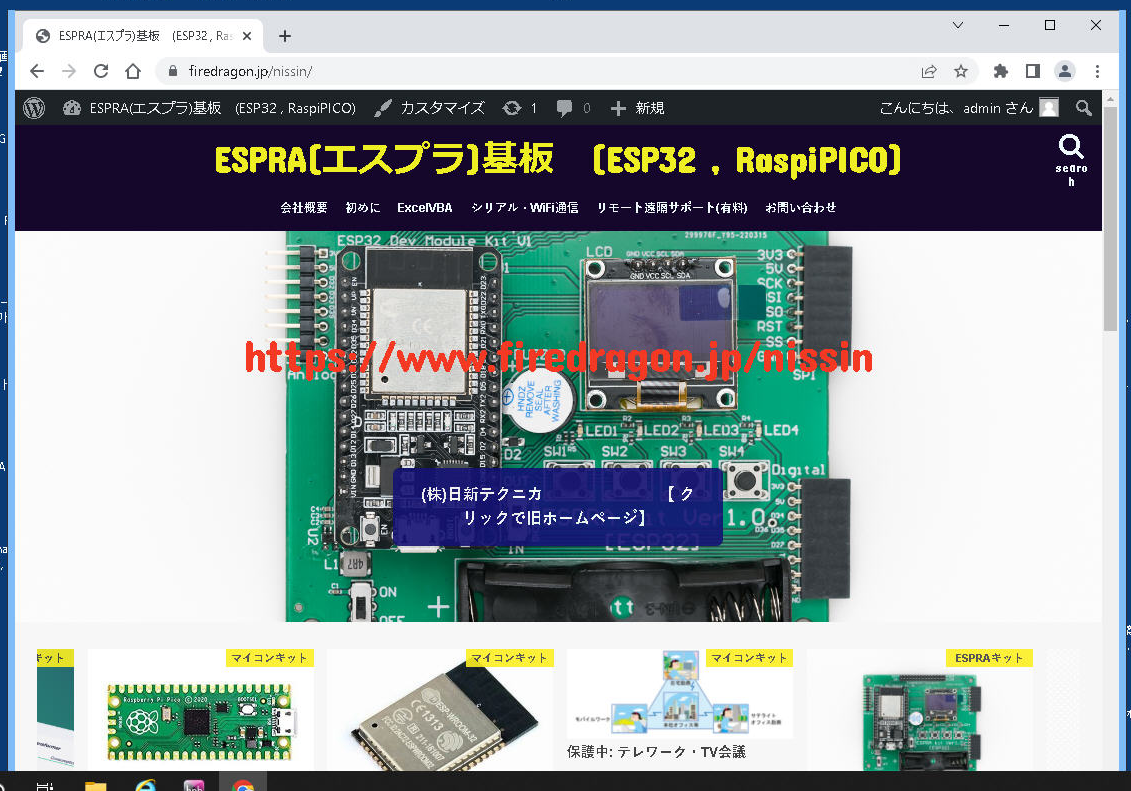Open the admin さん account menu
Viewport: 1131px width, 791px height.
969,108
